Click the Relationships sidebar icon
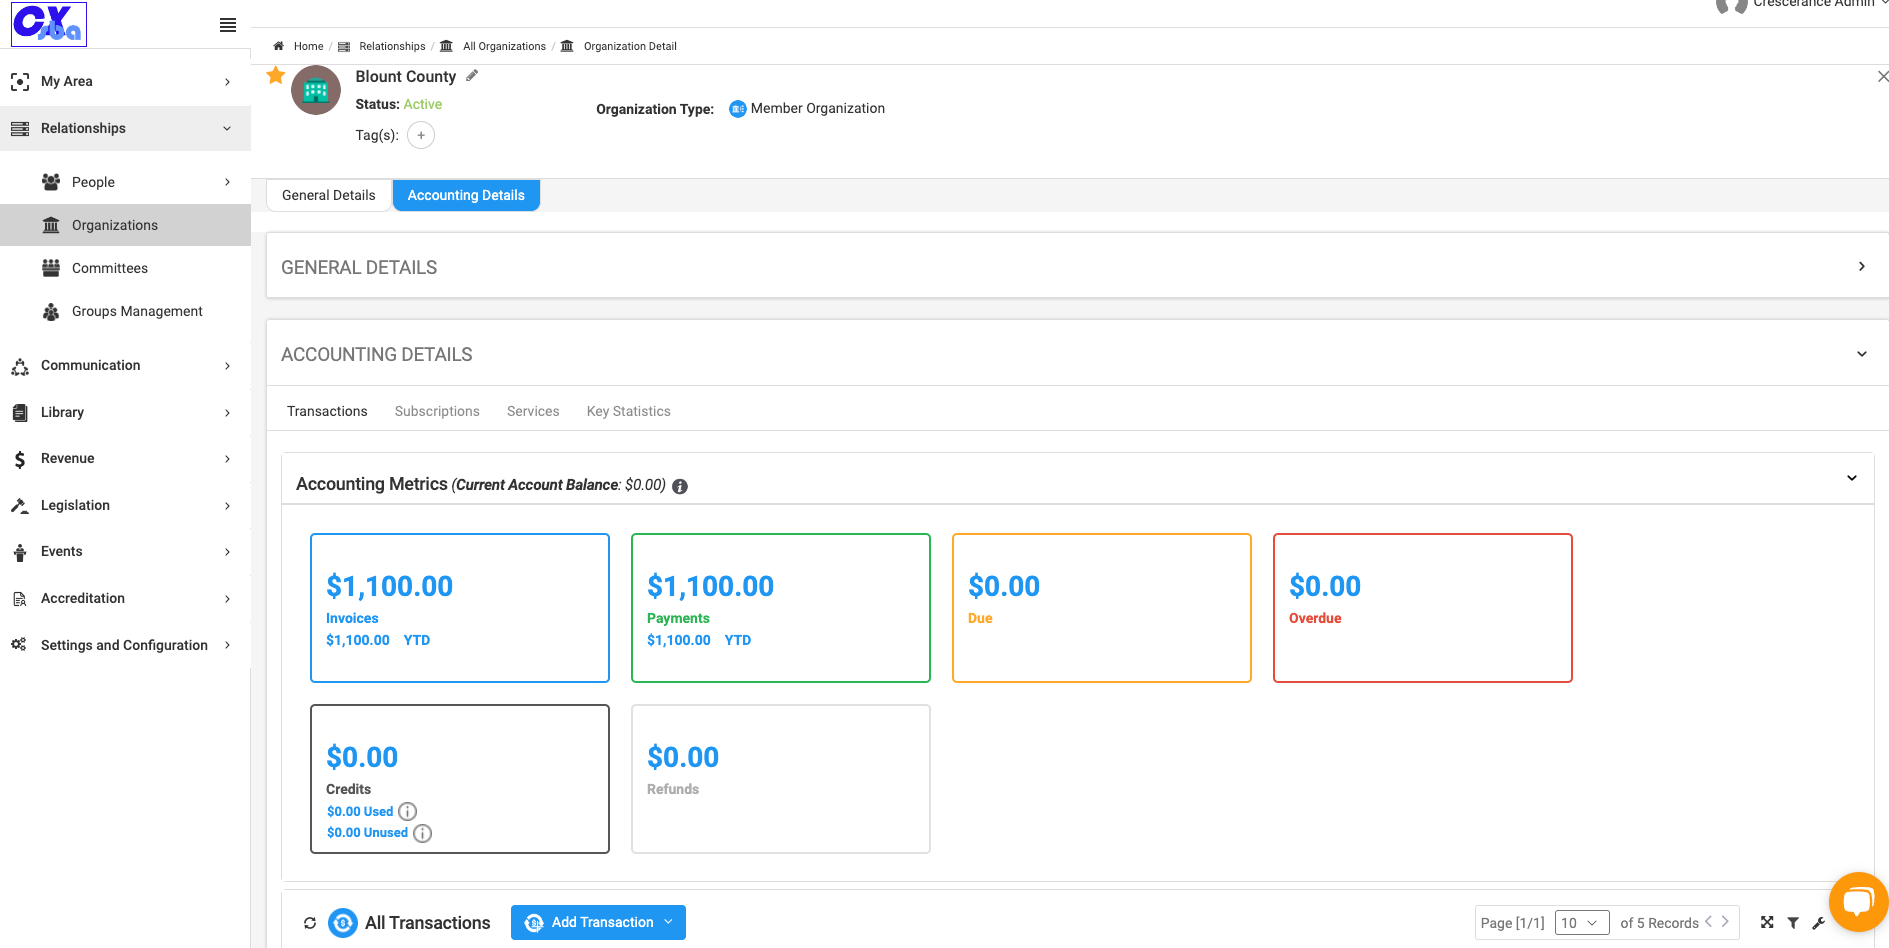Viewport: 1889px width, 948px height. [20, 129]
